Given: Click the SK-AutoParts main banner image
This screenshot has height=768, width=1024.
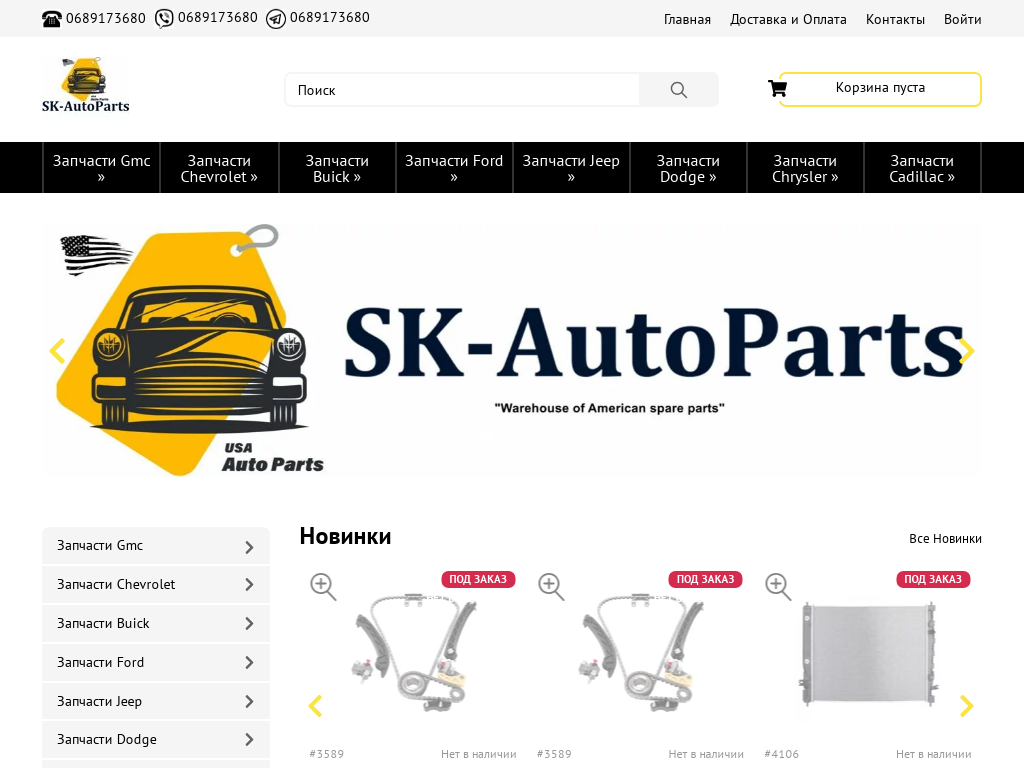Looking at the screenshot, I should tap(512, 351).
